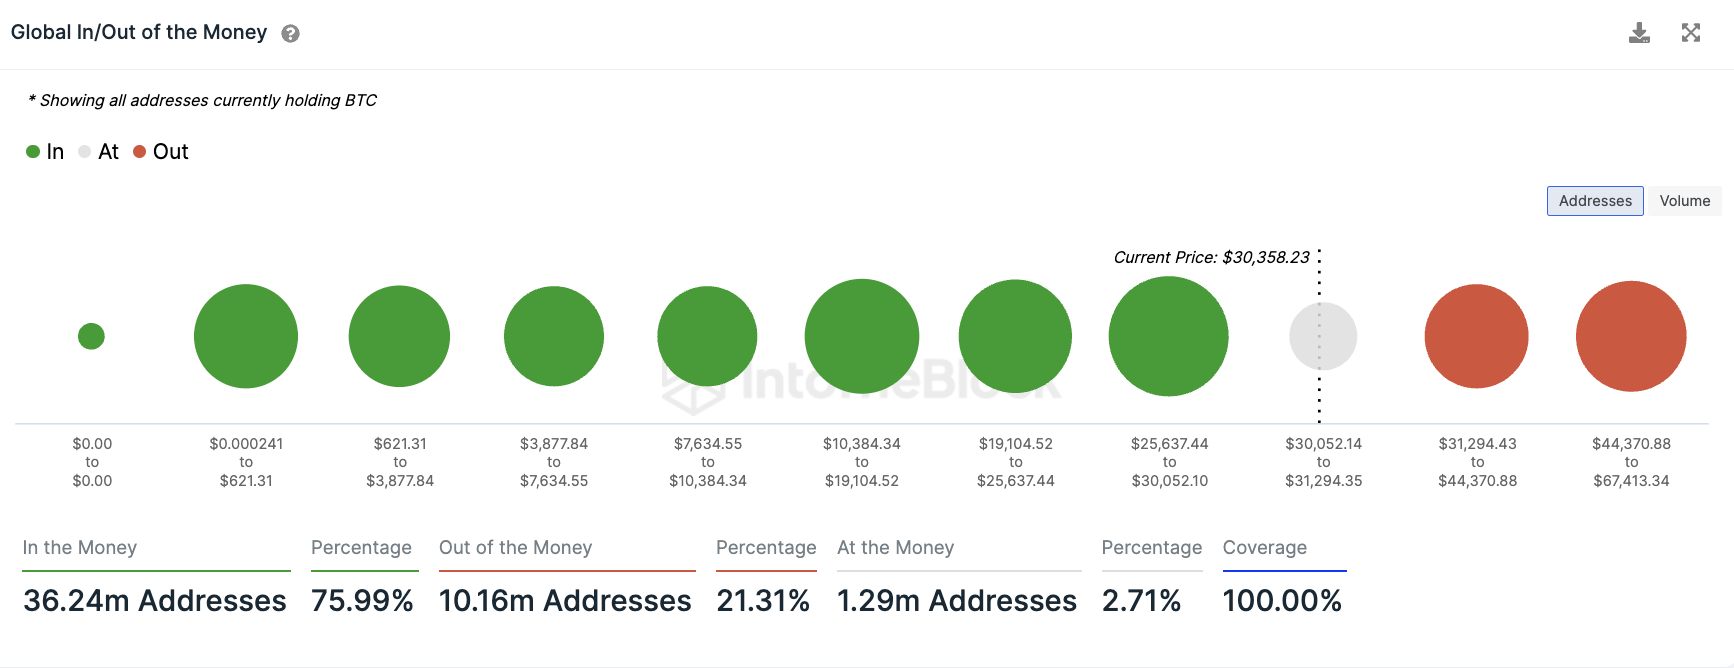1734x668 pixels.
Task: Open the help question mark icon
Action: tap(290, 34)
